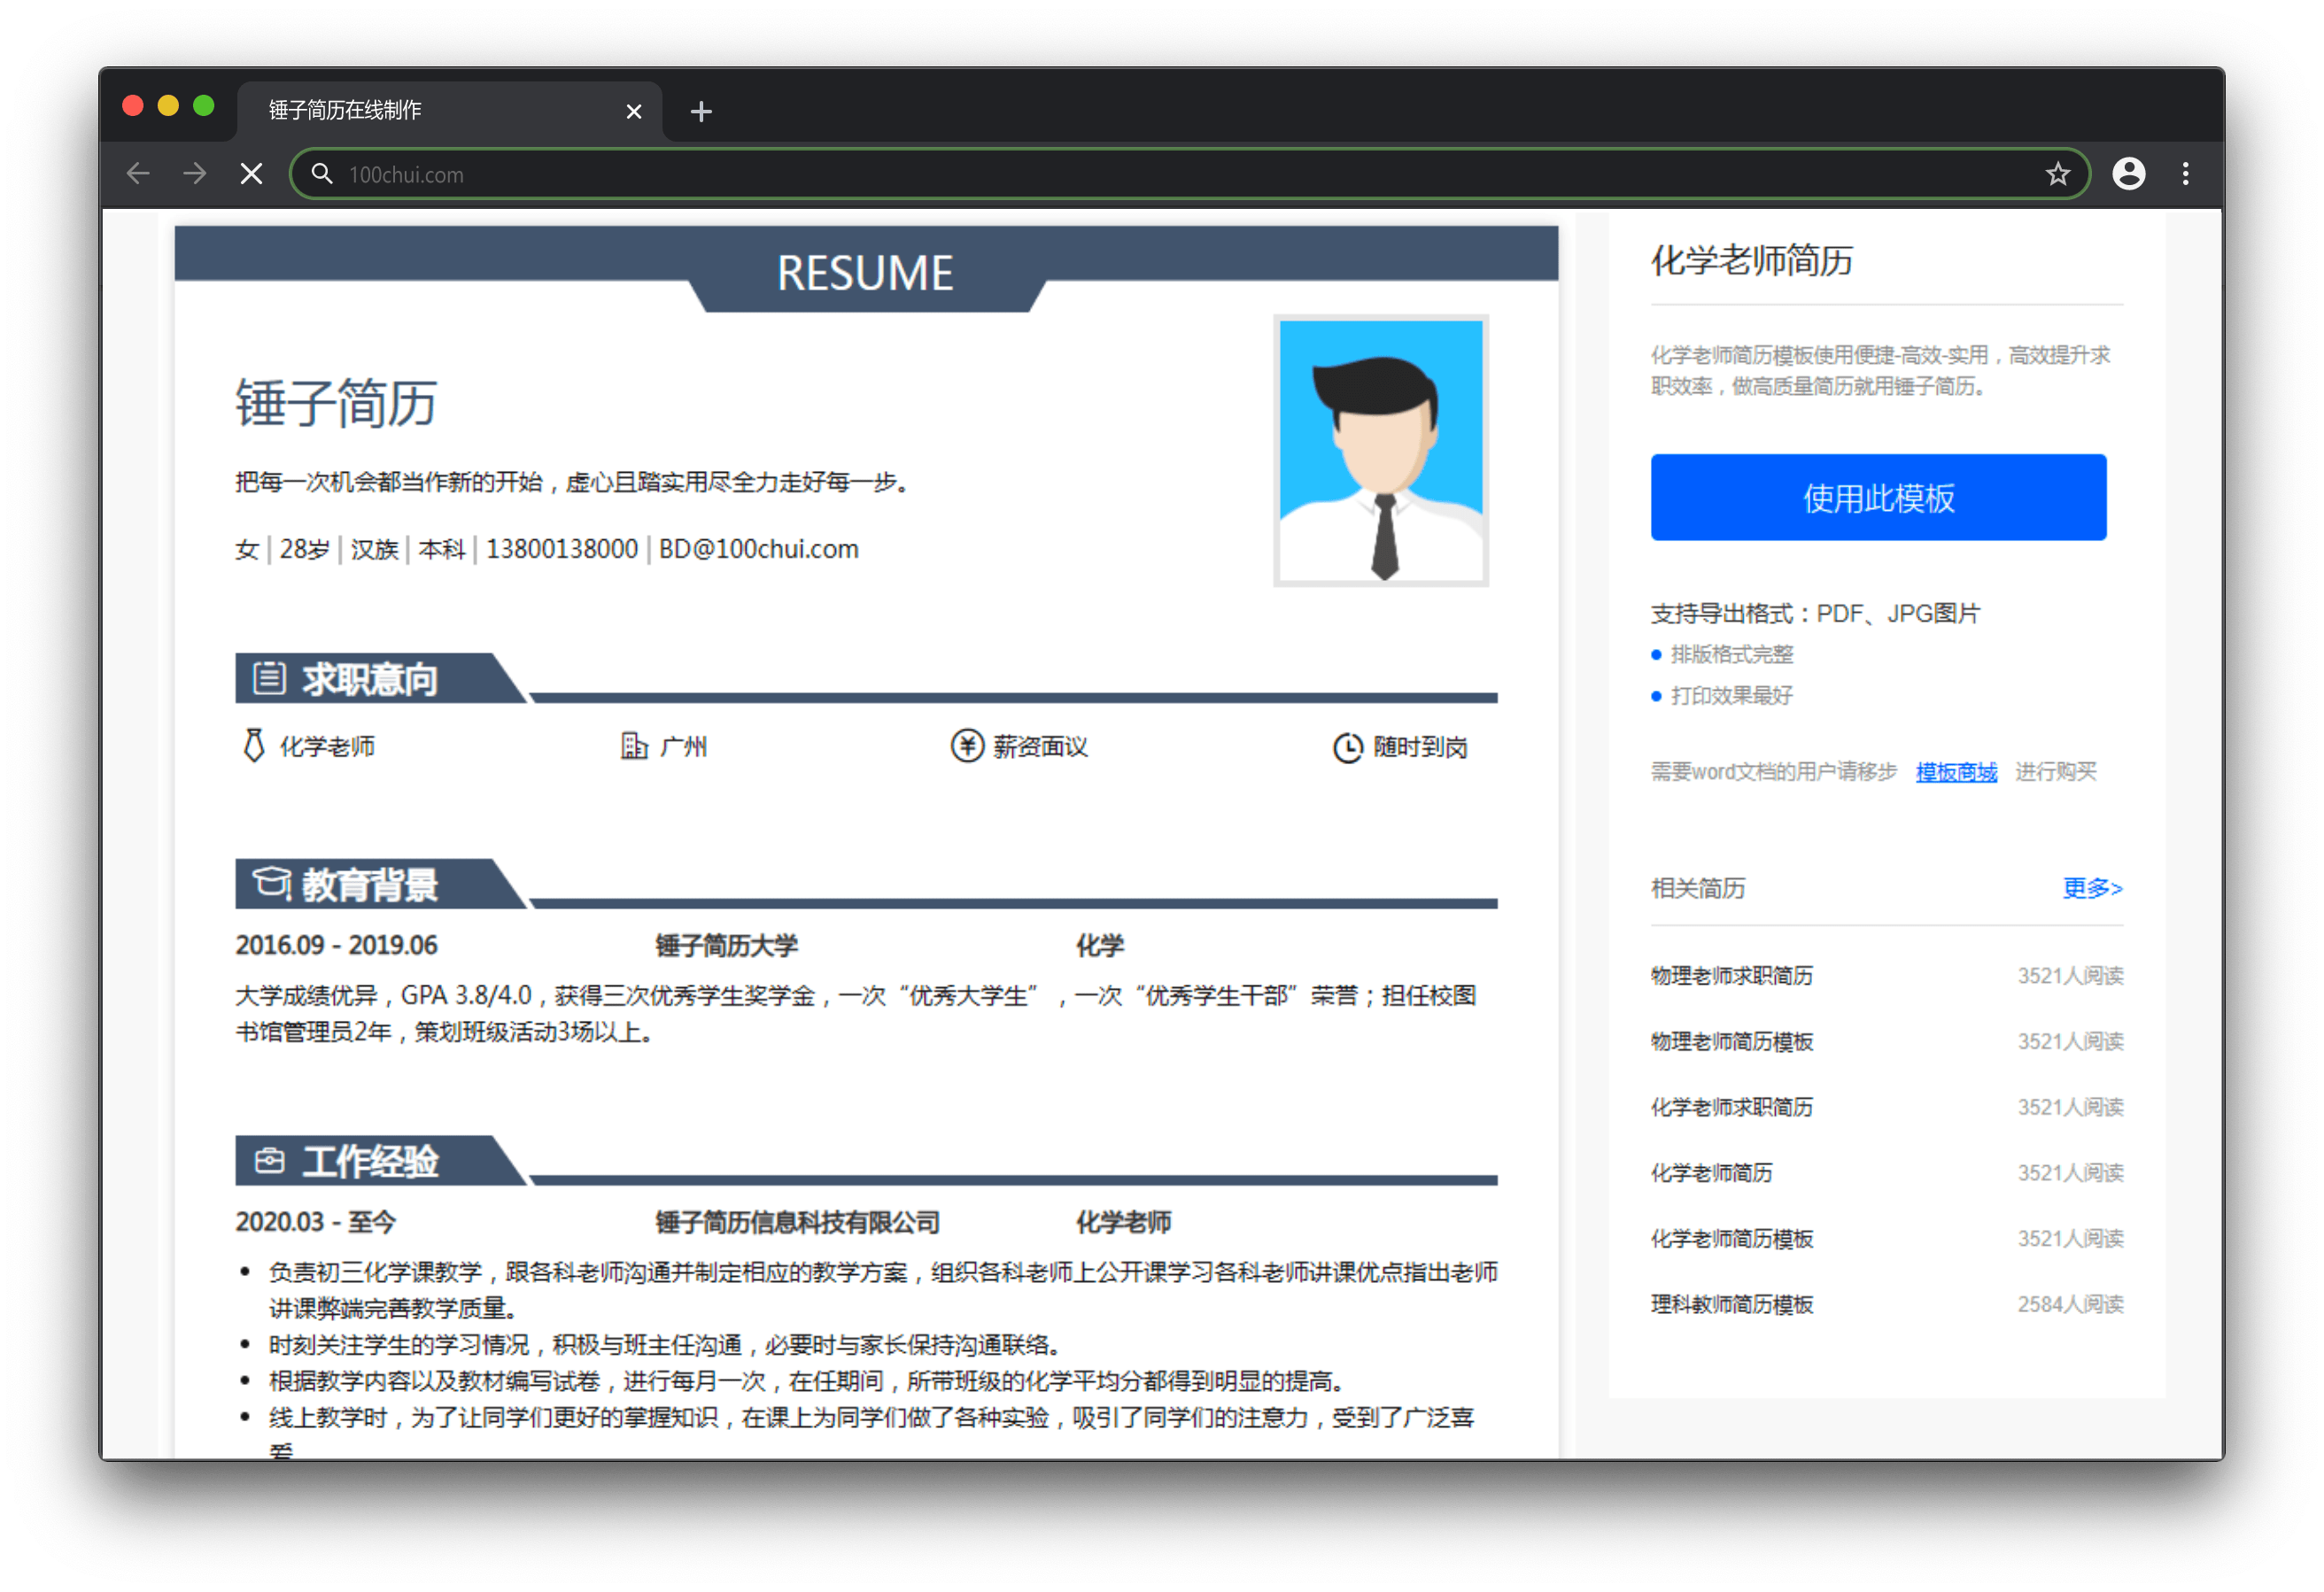Open the 化学老师简历 list entry

coord(1711,1173)
